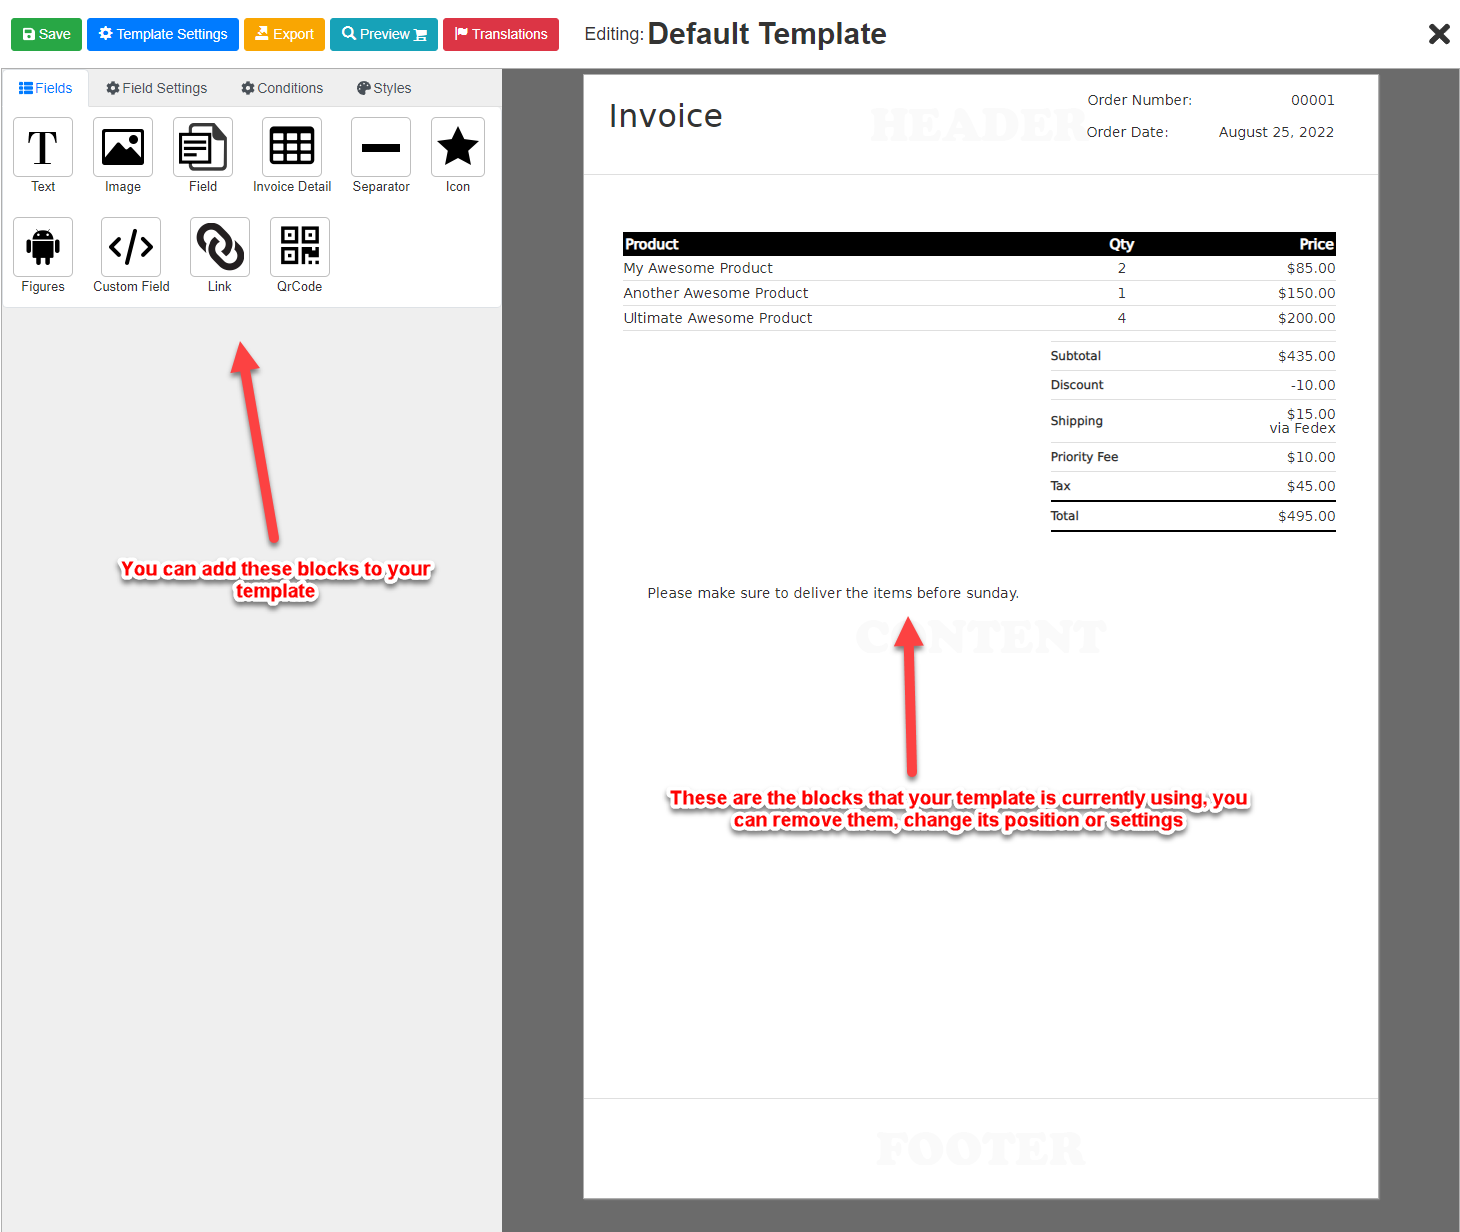The image size is (1460, 1232).
Task: Add a Separator block
Action: click(x=380, y=153)
